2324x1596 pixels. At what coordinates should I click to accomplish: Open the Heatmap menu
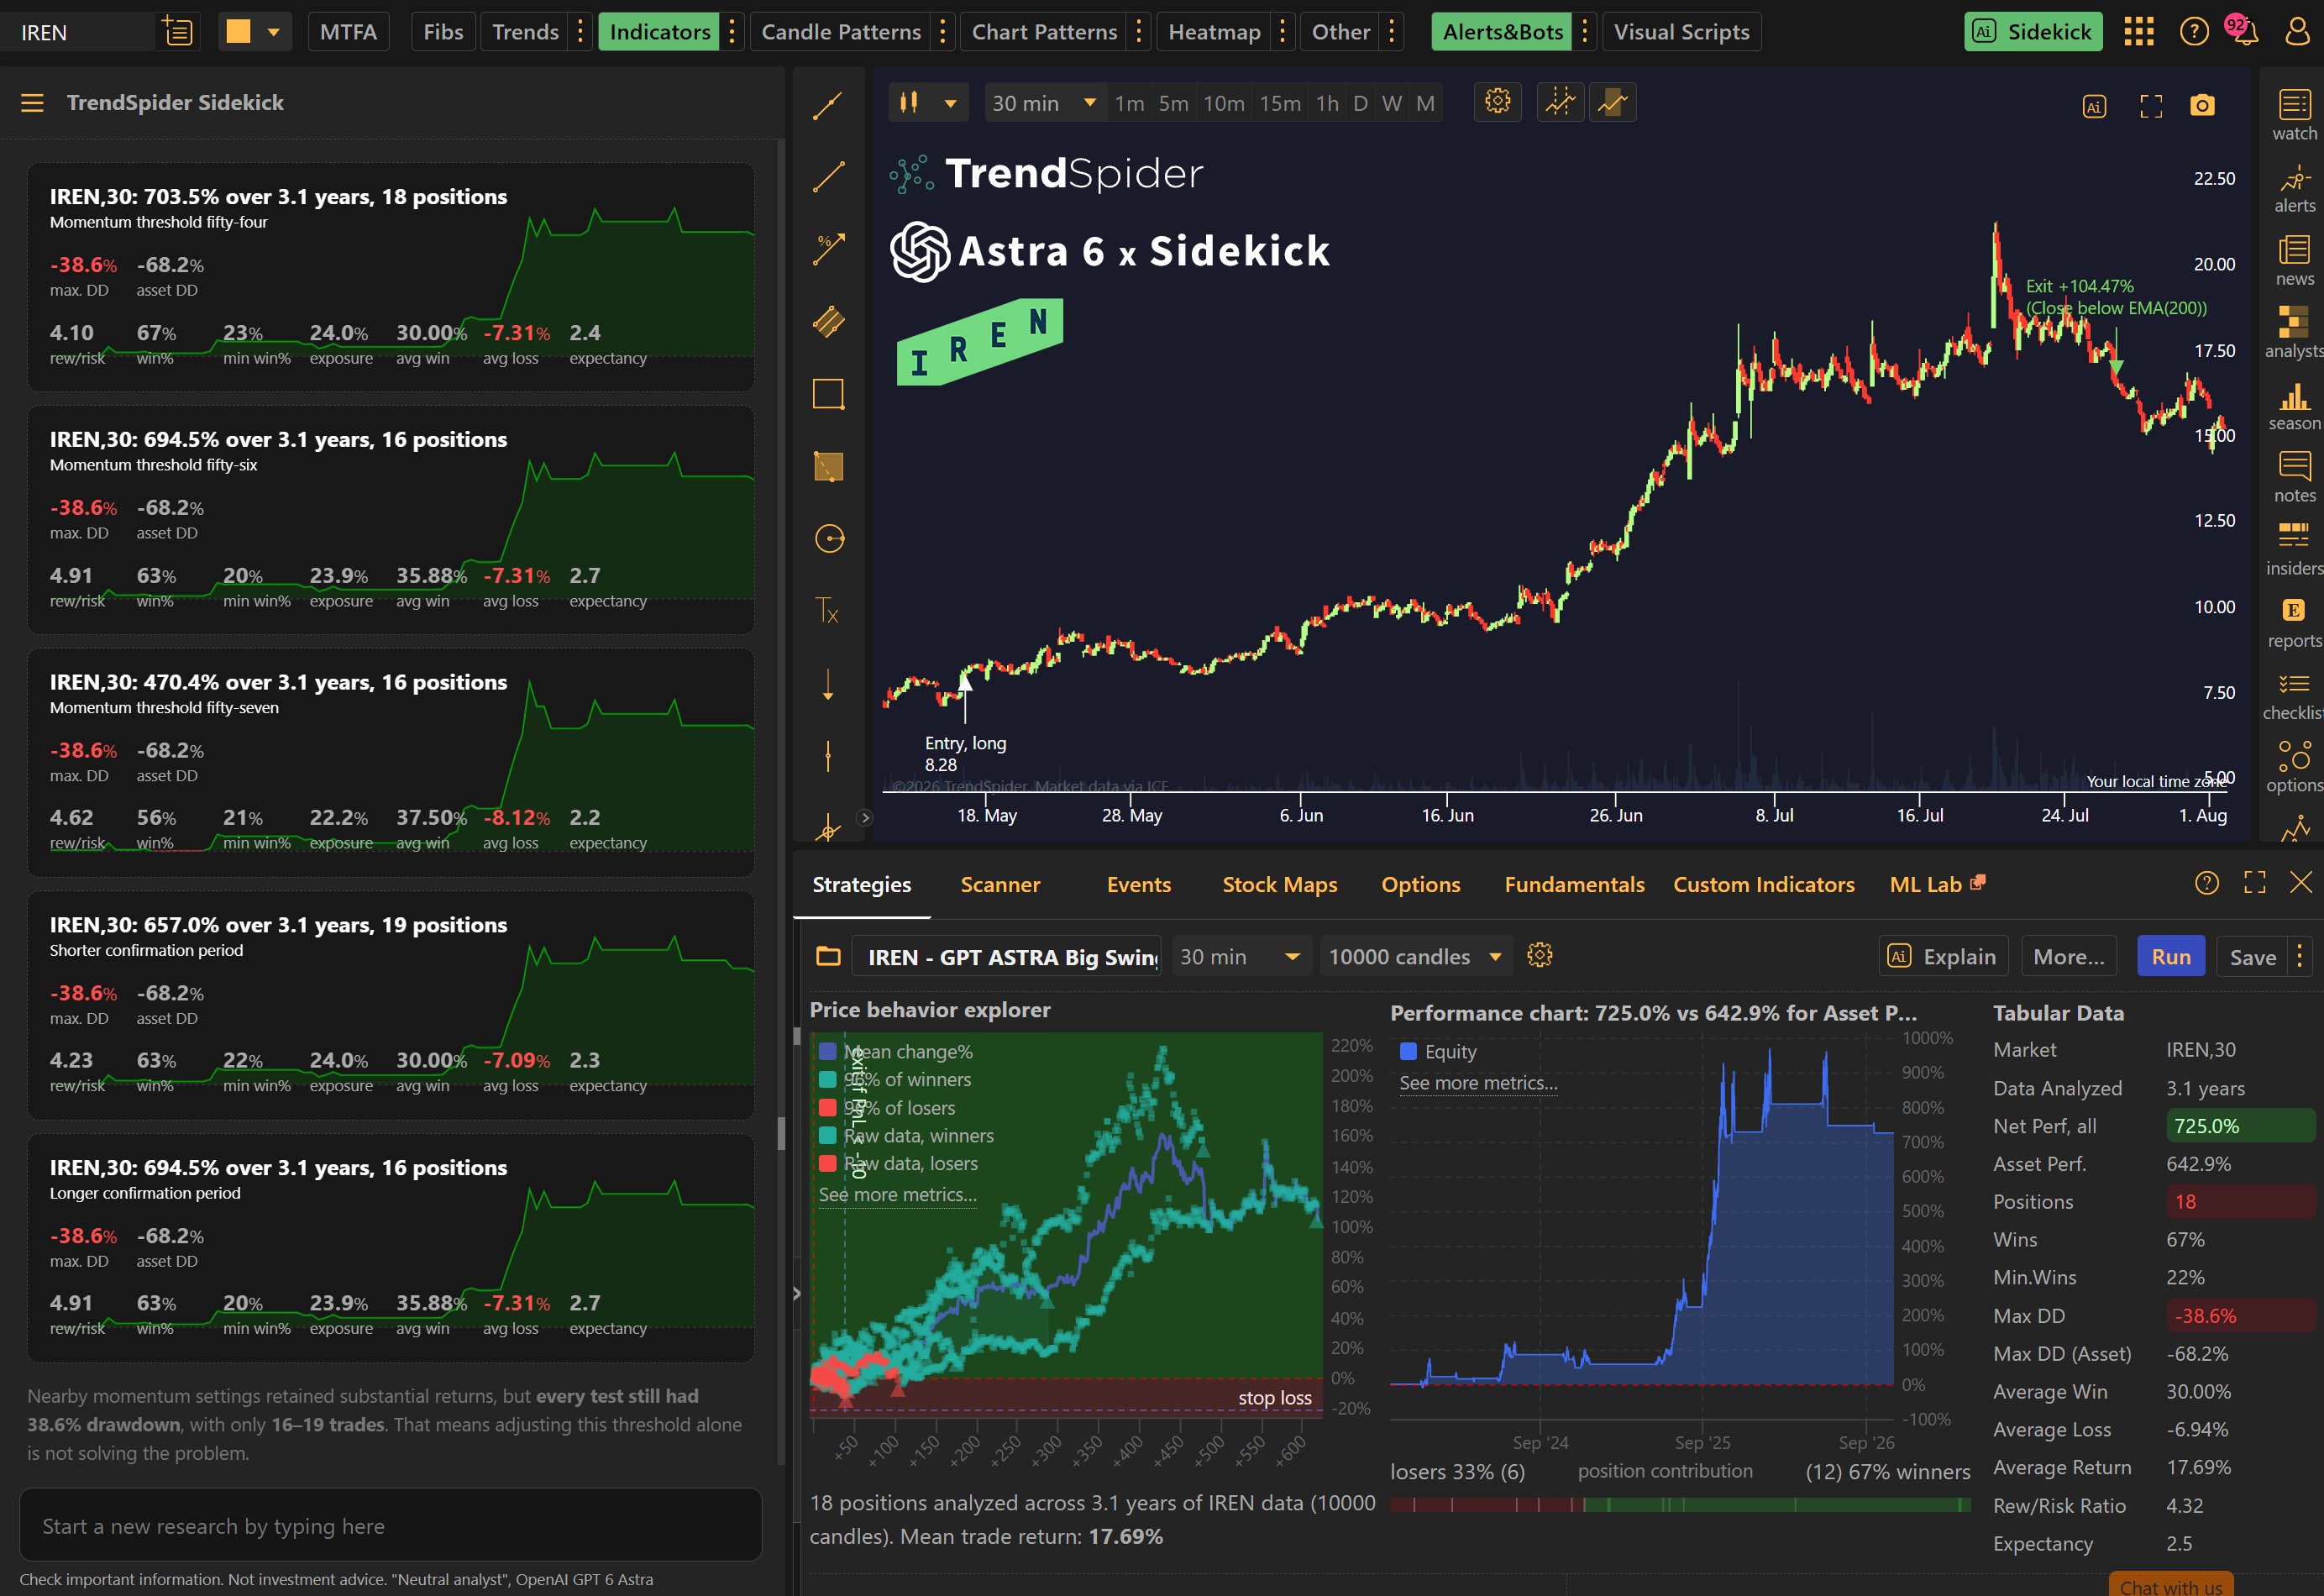[1214, 32]
